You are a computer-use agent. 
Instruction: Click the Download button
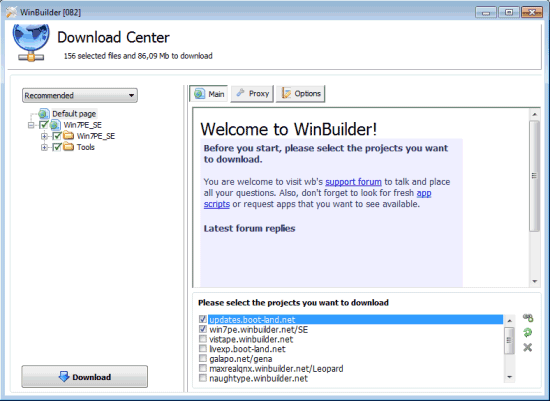click(x=85, y=376)
